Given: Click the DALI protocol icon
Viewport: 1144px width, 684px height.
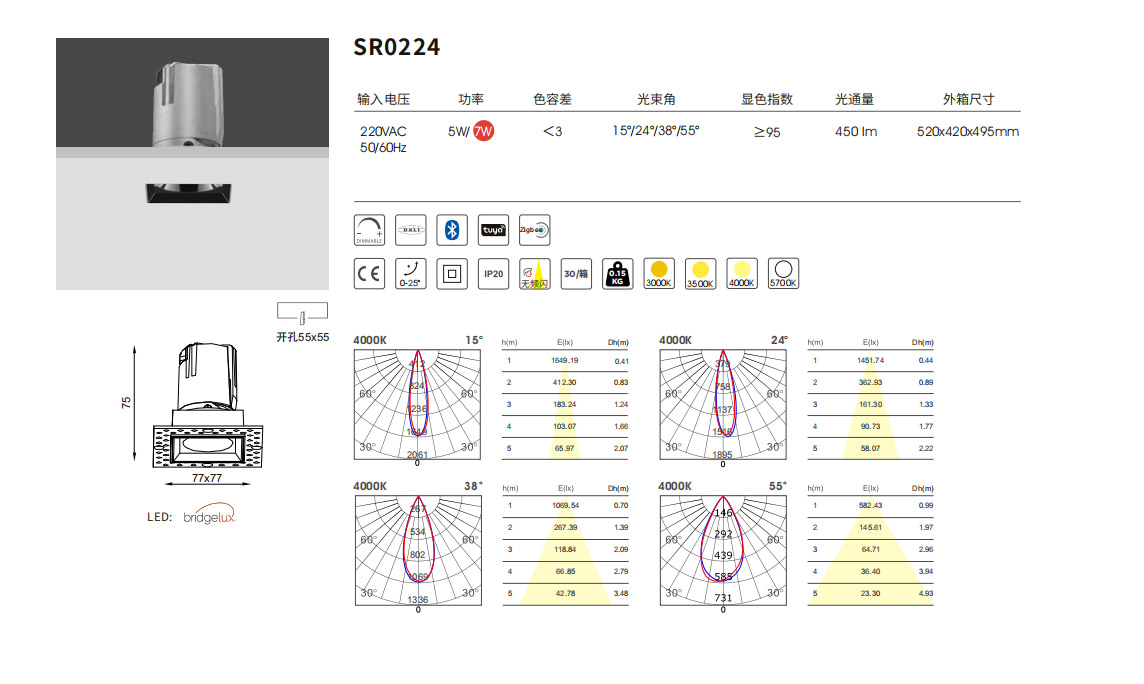Looking at the screenshot, I should pos(411,230).
